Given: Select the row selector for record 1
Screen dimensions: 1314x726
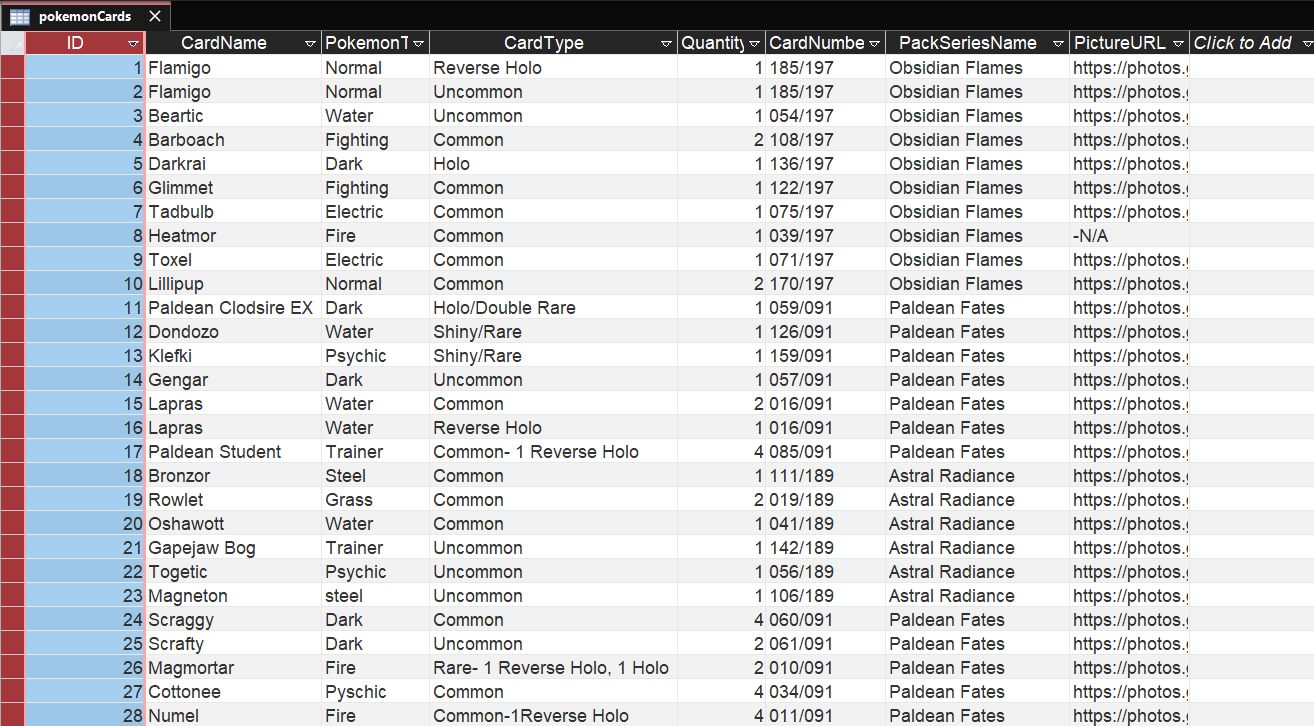Looking at the screenshot, I should [x=12, y=68].
